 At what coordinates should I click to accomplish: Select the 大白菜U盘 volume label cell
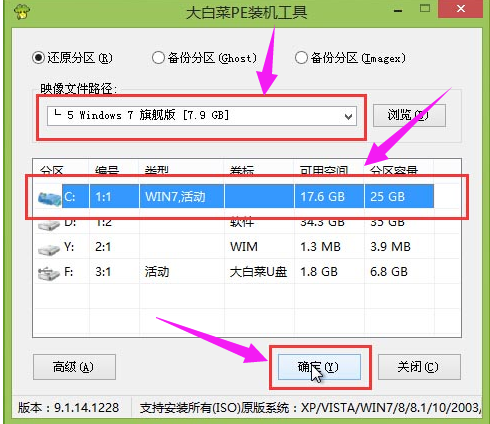coord(258,272)
